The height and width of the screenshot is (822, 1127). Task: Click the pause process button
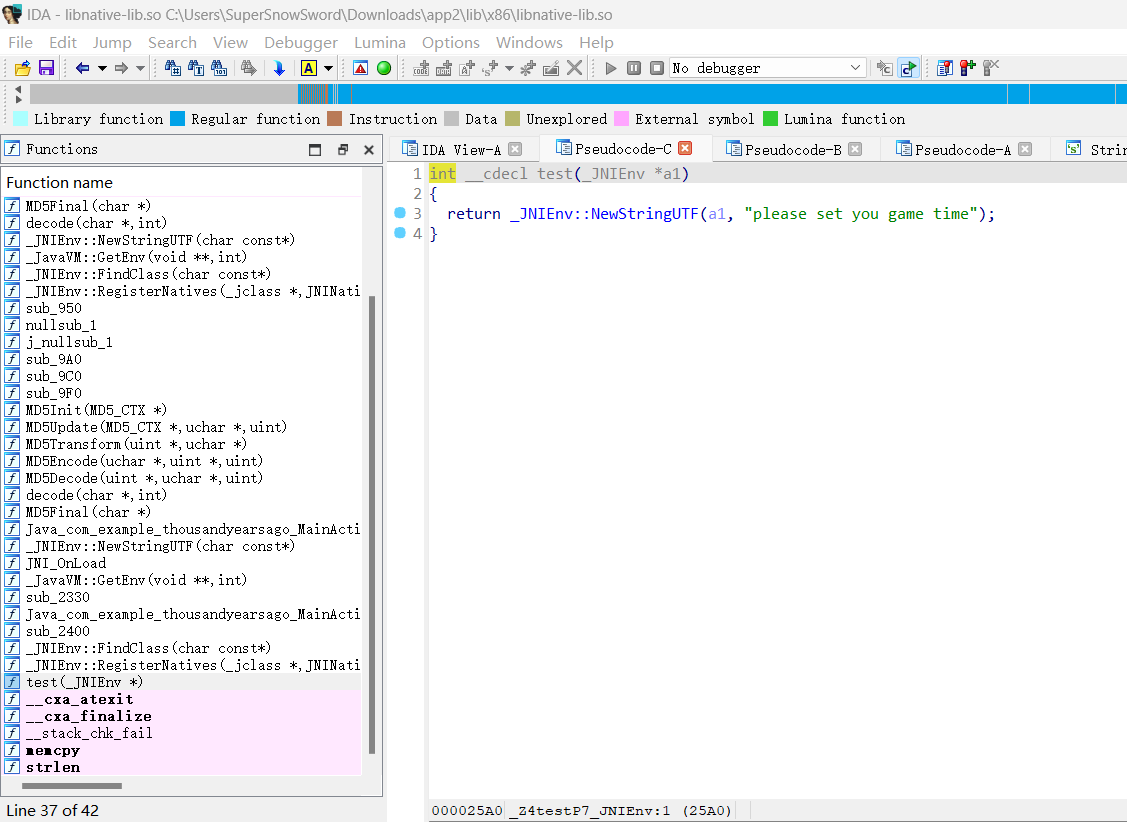[634, 68]
